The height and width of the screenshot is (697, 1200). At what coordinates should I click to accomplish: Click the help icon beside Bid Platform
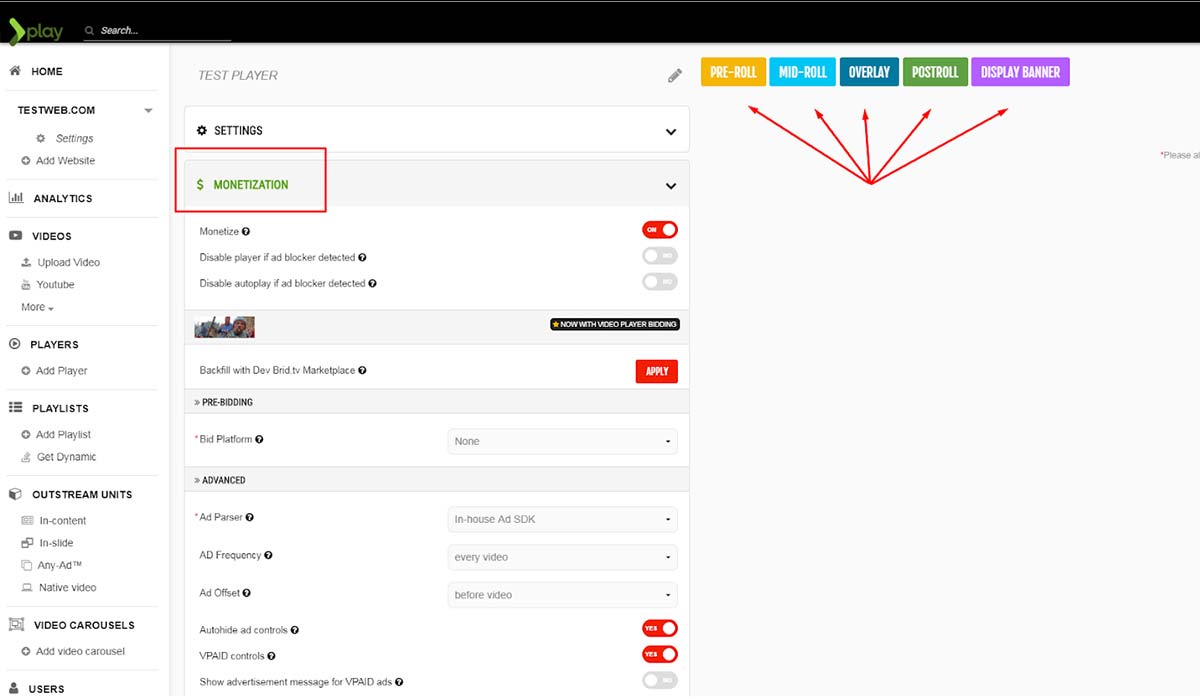260,440
